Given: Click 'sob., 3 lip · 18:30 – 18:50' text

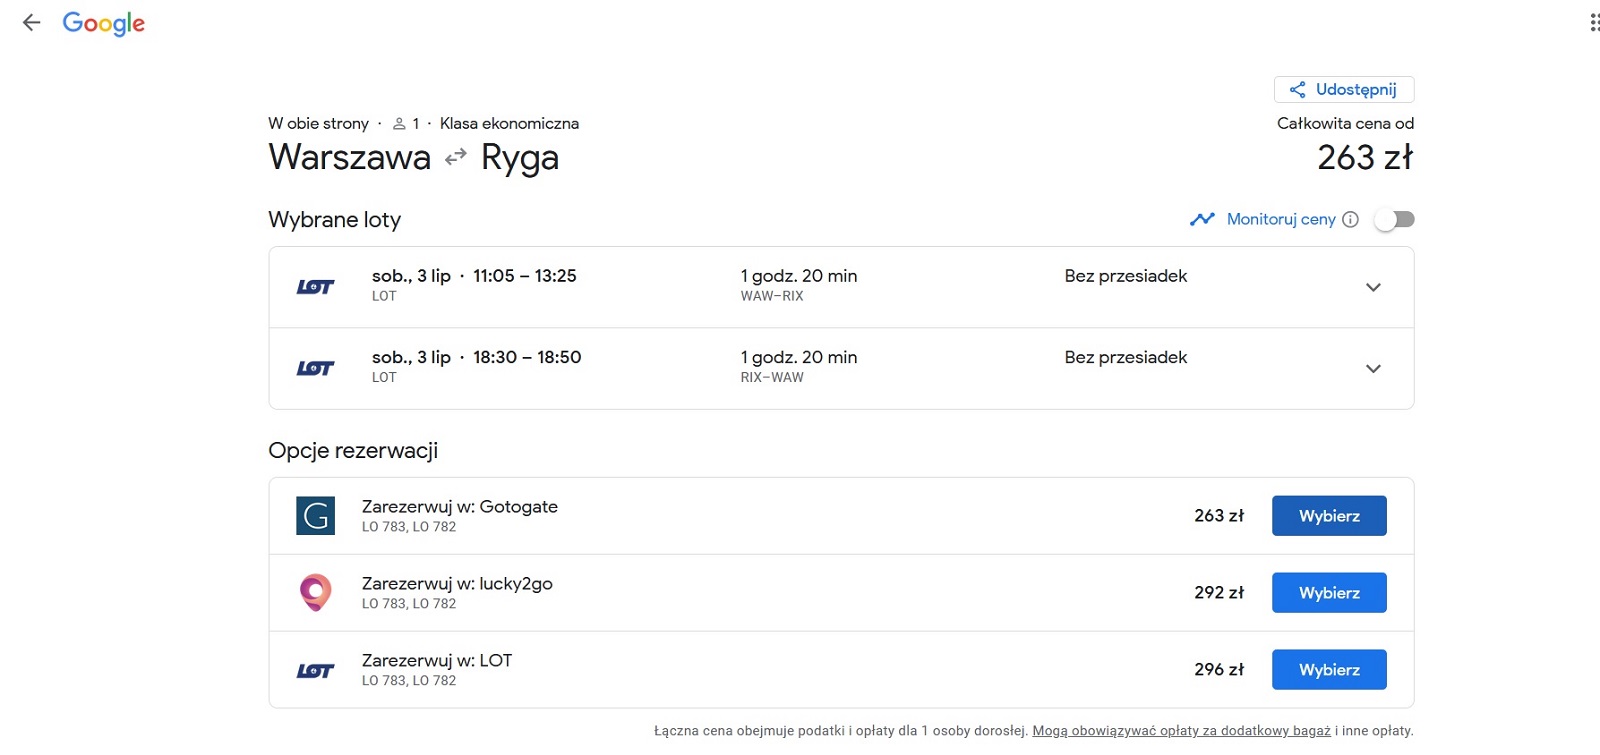Looking at the screenshot, I should (476, 357).
